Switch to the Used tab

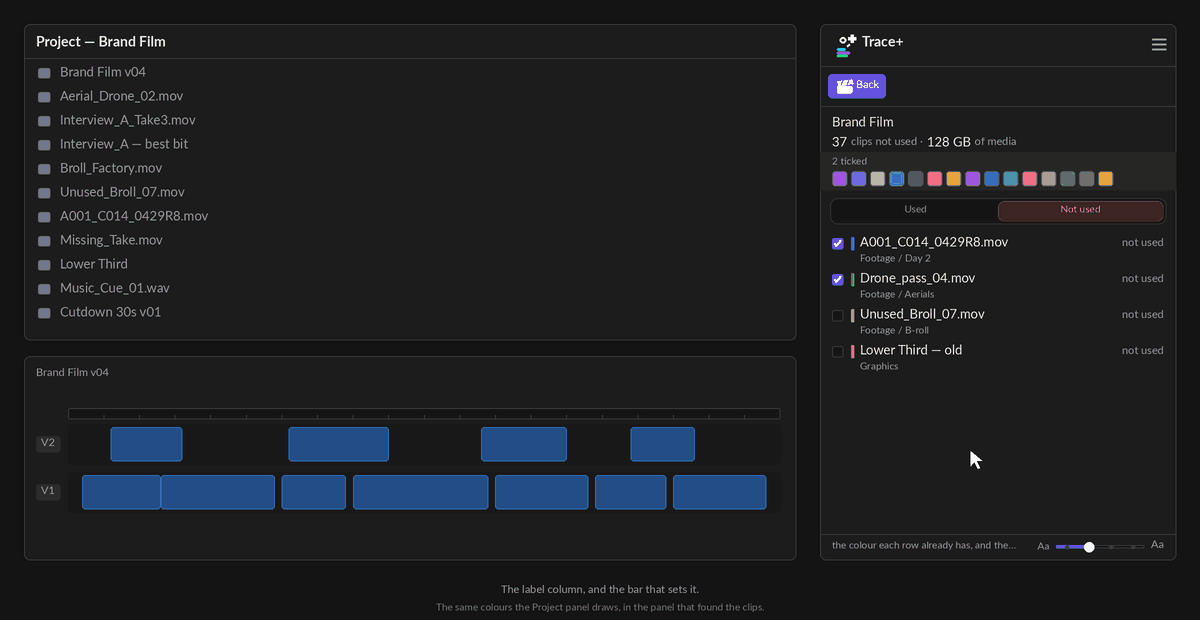[x=915, y=210]
